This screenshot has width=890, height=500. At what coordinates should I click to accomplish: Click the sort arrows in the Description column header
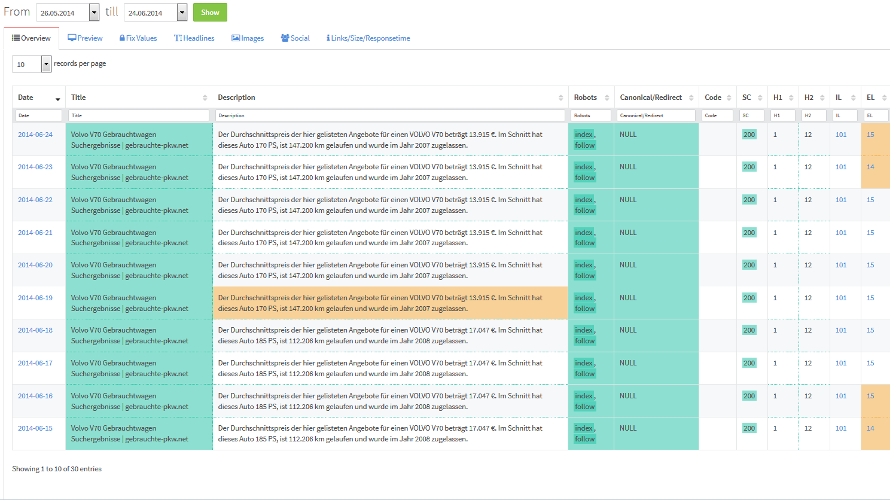[x=561, y=98]
